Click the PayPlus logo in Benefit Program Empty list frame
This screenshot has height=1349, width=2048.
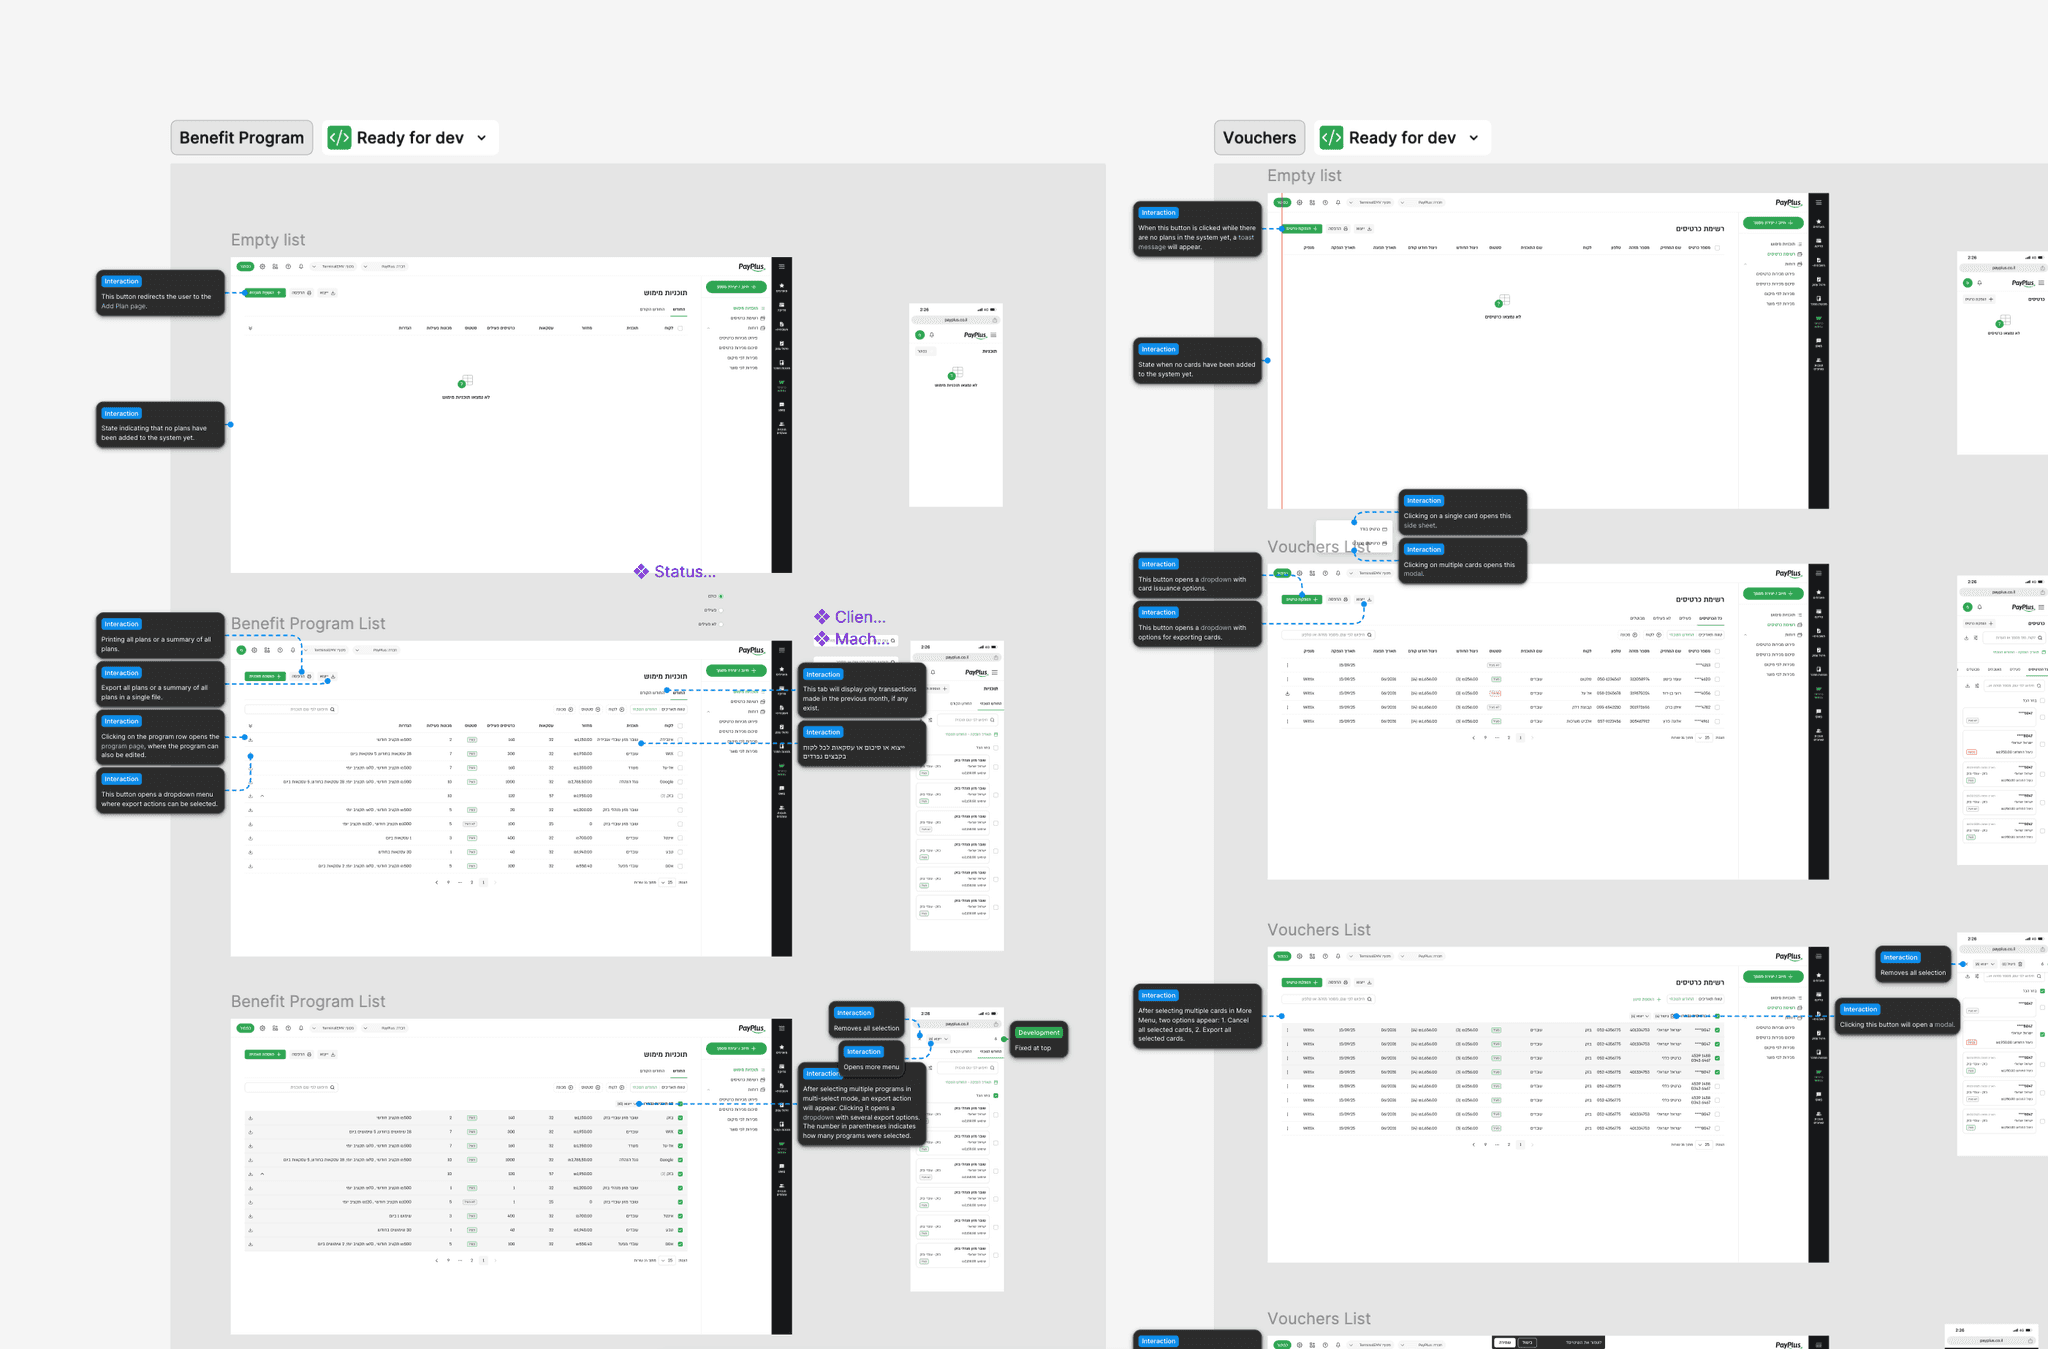[x=751, y=267]
